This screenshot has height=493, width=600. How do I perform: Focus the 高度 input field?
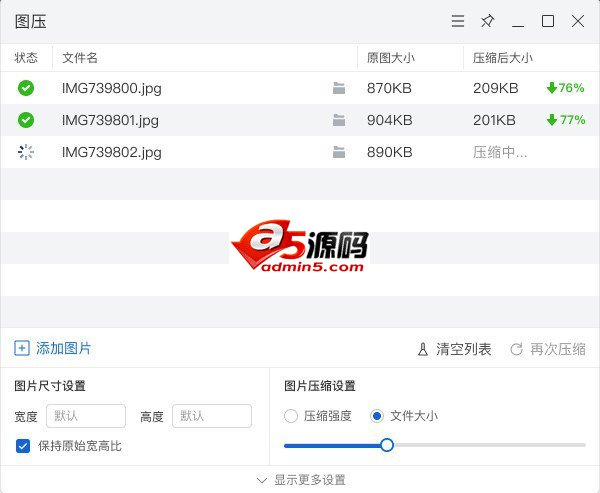212,416
